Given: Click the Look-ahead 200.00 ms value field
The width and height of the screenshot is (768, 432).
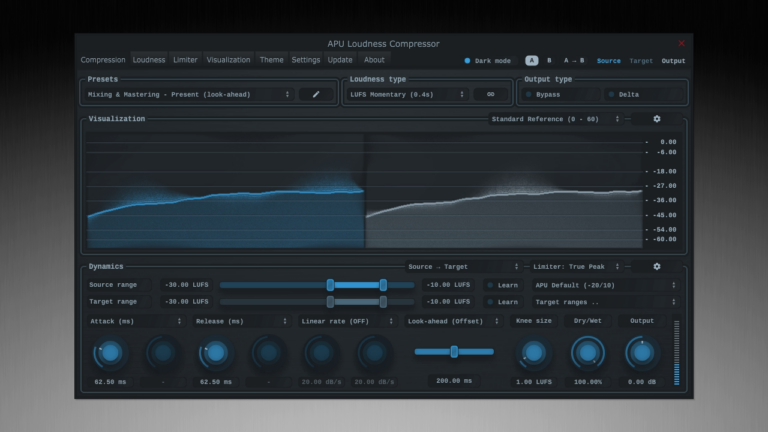Looking at the screenshot, I should click(x=454, y=381).
